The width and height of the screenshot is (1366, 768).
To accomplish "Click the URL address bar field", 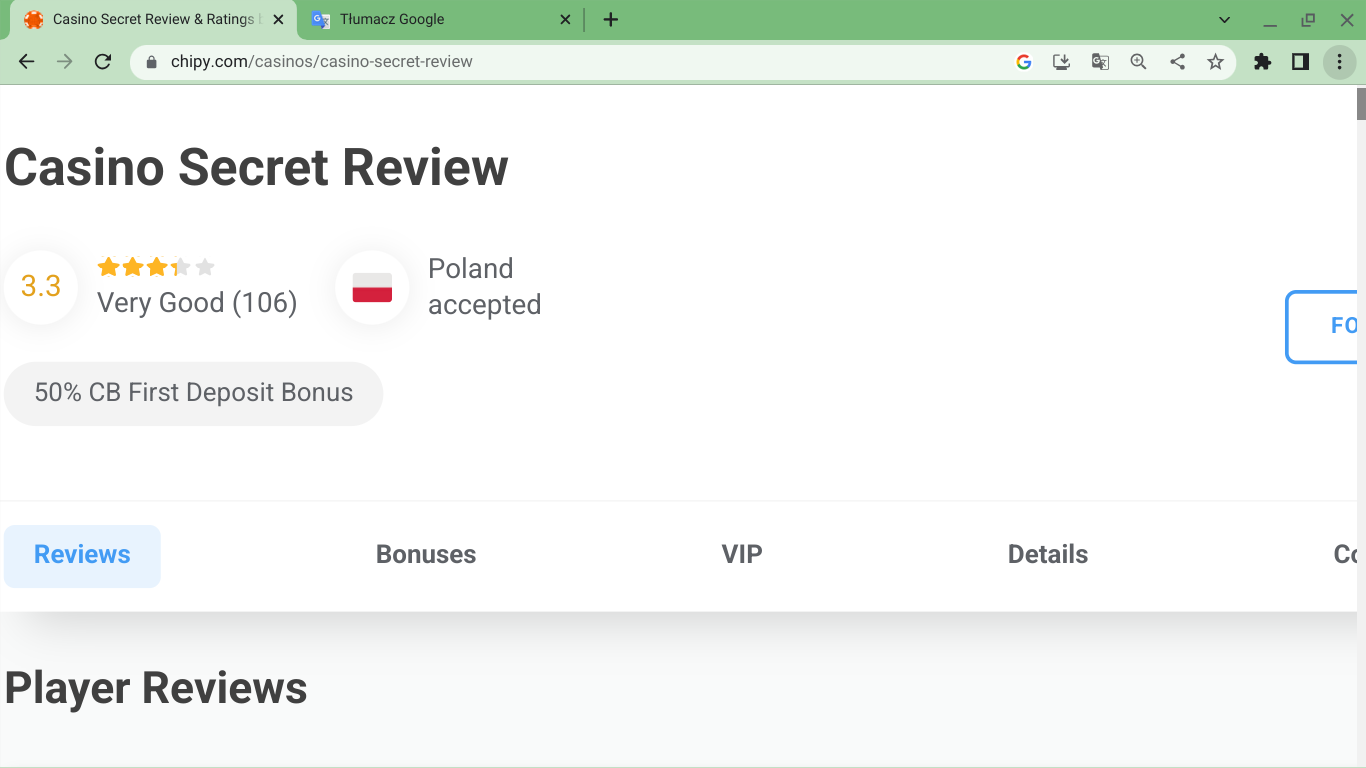I will (580, 62).
